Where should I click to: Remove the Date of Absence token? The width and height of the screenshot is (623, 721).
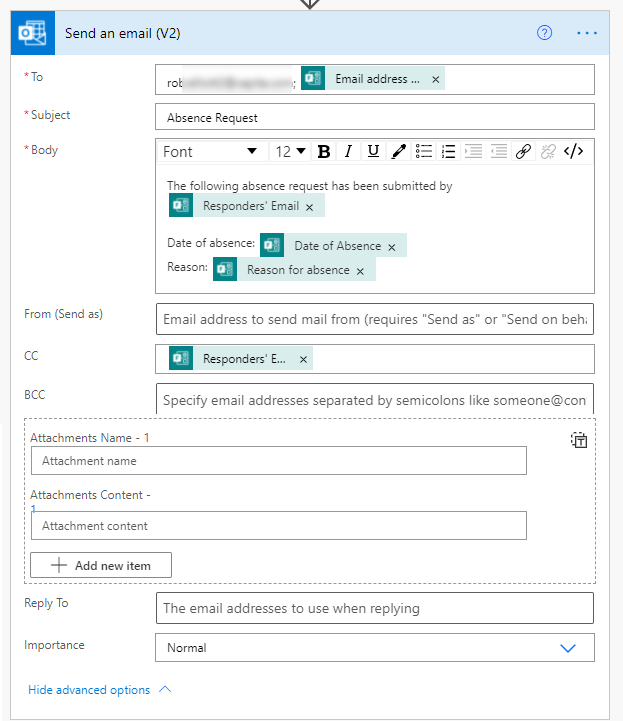click(x=392, y=247)
